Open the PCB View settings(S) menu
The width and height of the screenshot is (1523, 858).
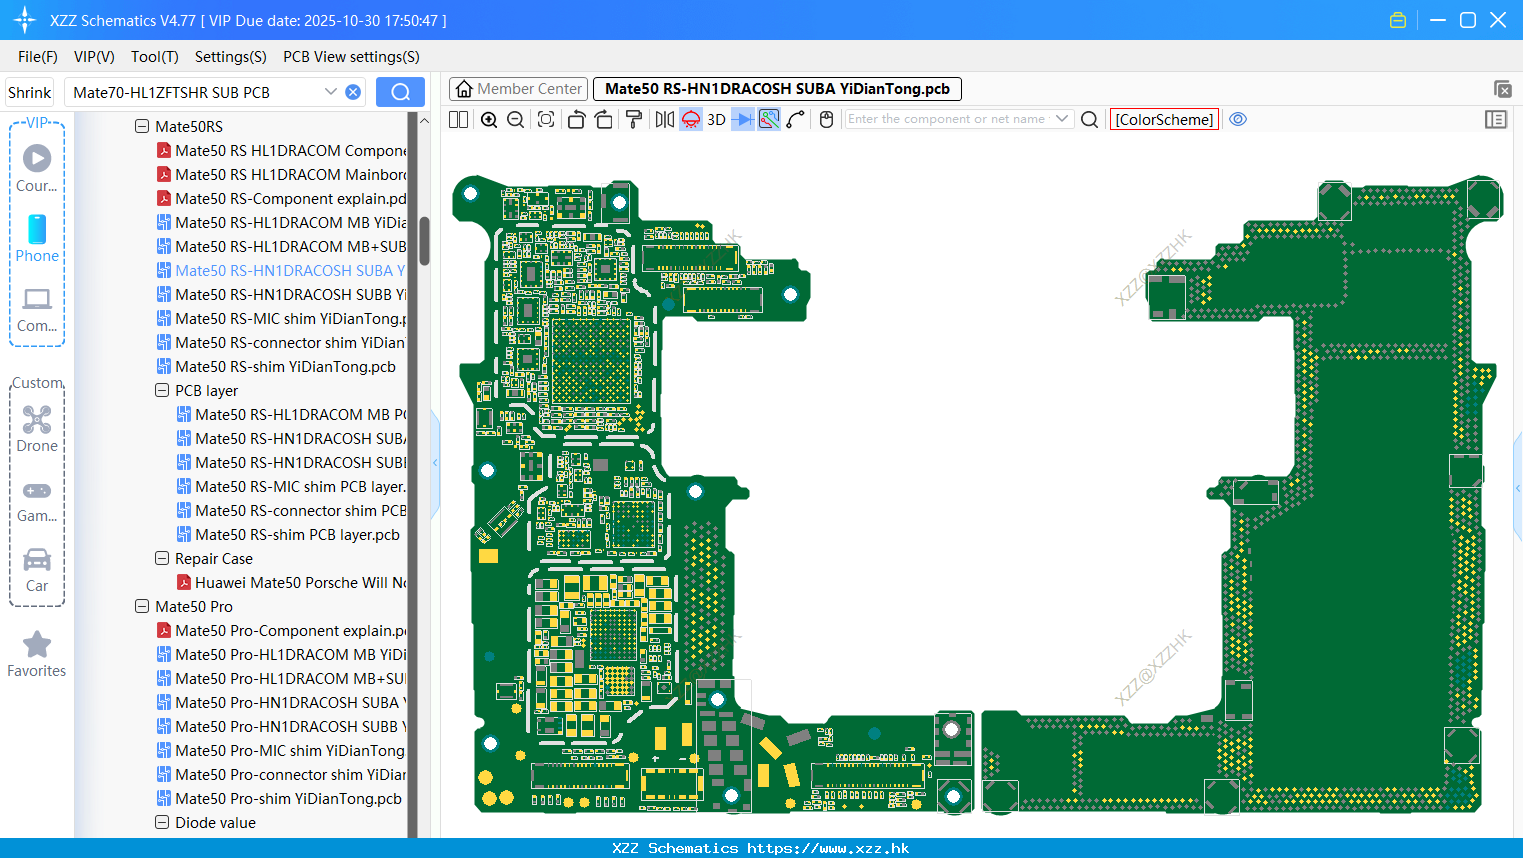tap(351, 57)
